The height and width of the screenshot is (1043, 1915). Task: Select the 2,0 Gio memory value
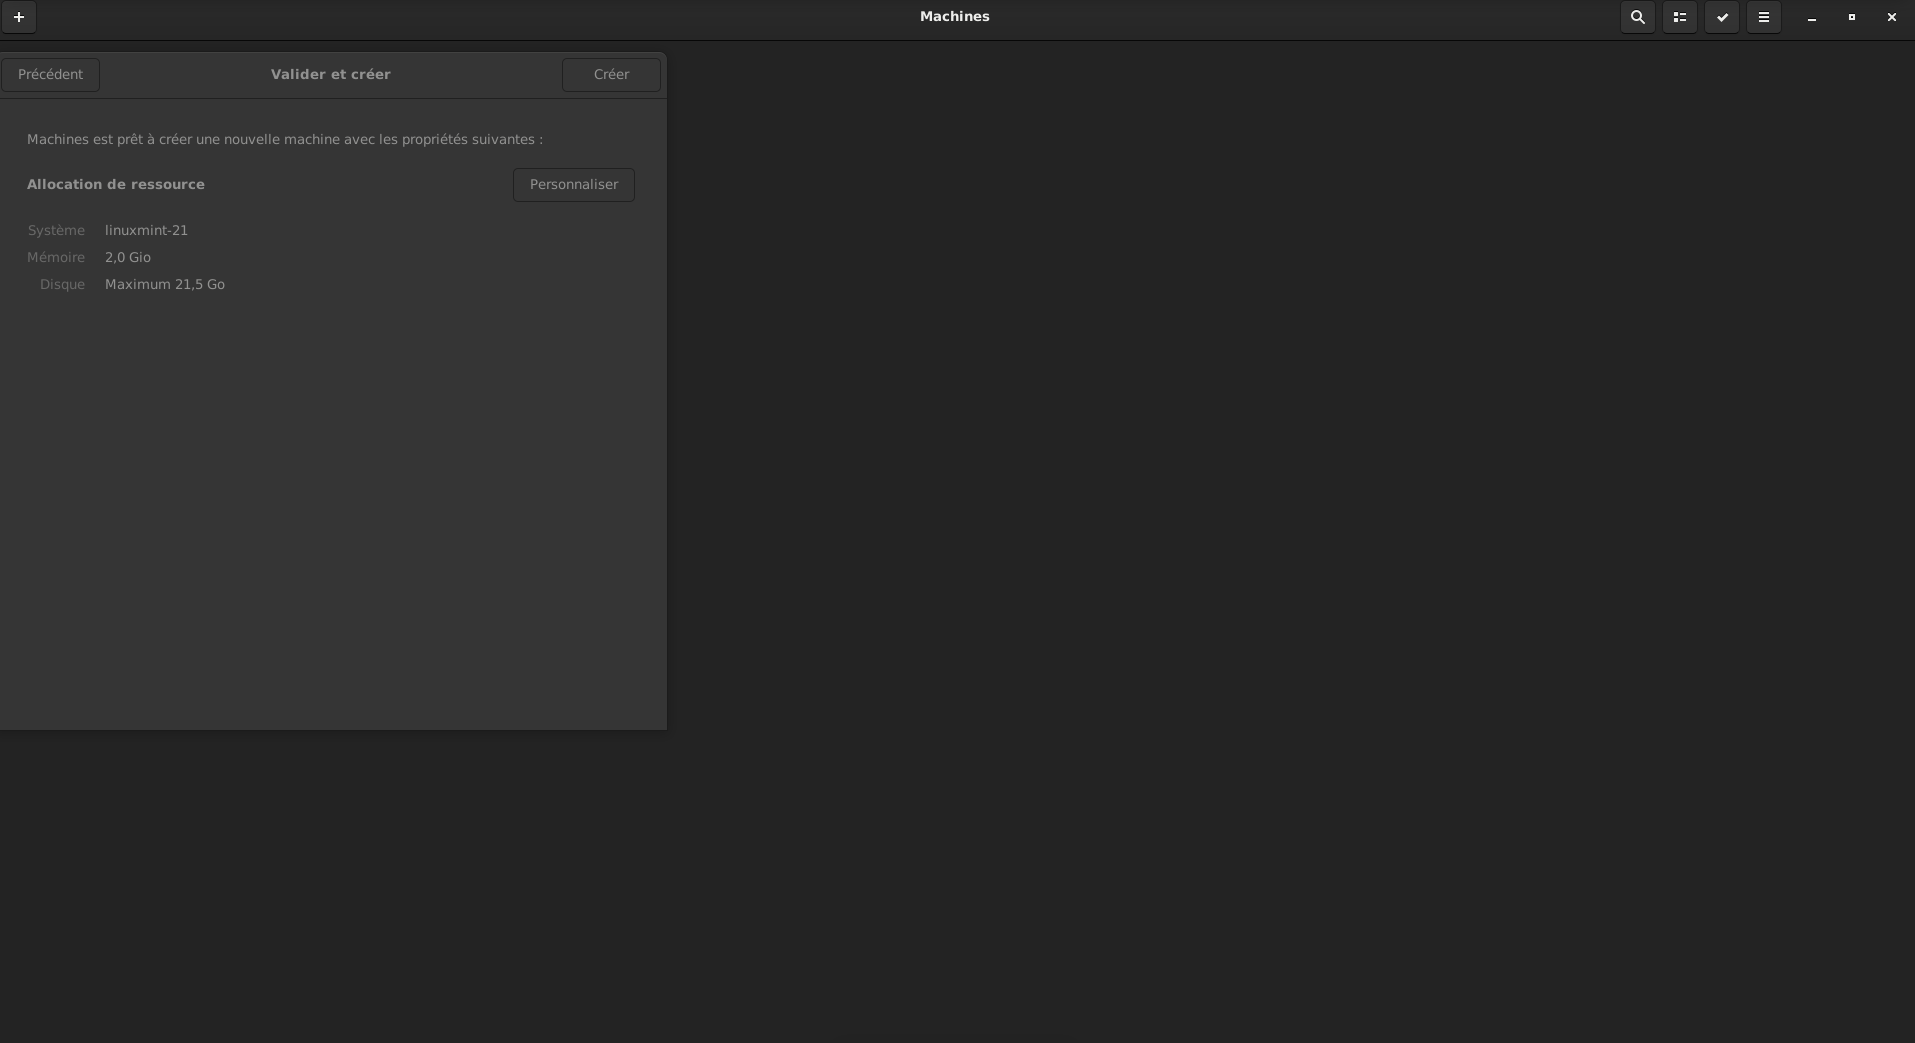click(128, 257)
